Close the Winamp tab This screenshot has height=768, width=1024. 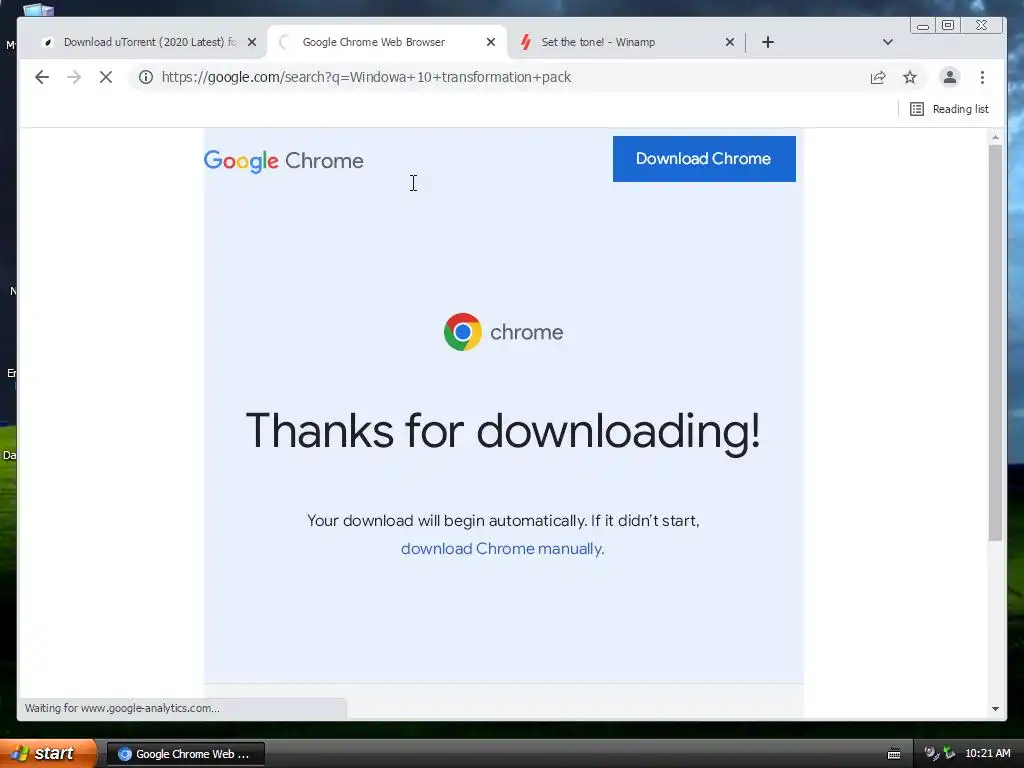click(x=730, y=42)
